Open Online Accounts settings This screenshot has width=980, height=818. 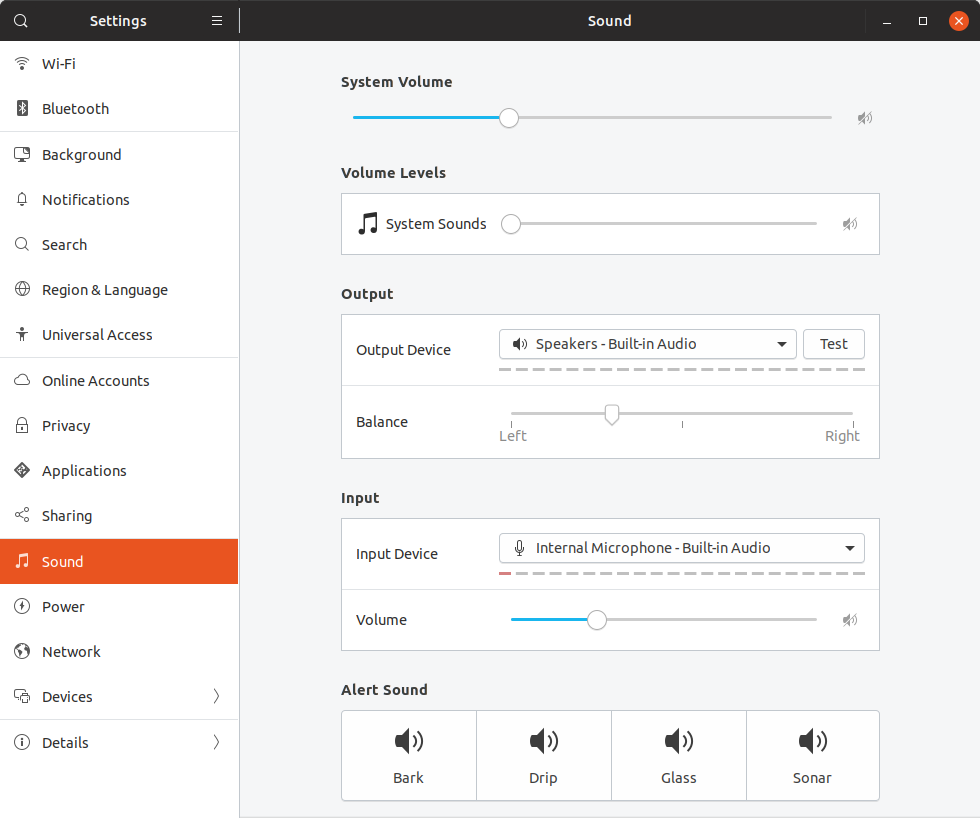pyautogui.click(x=119, y=381)
